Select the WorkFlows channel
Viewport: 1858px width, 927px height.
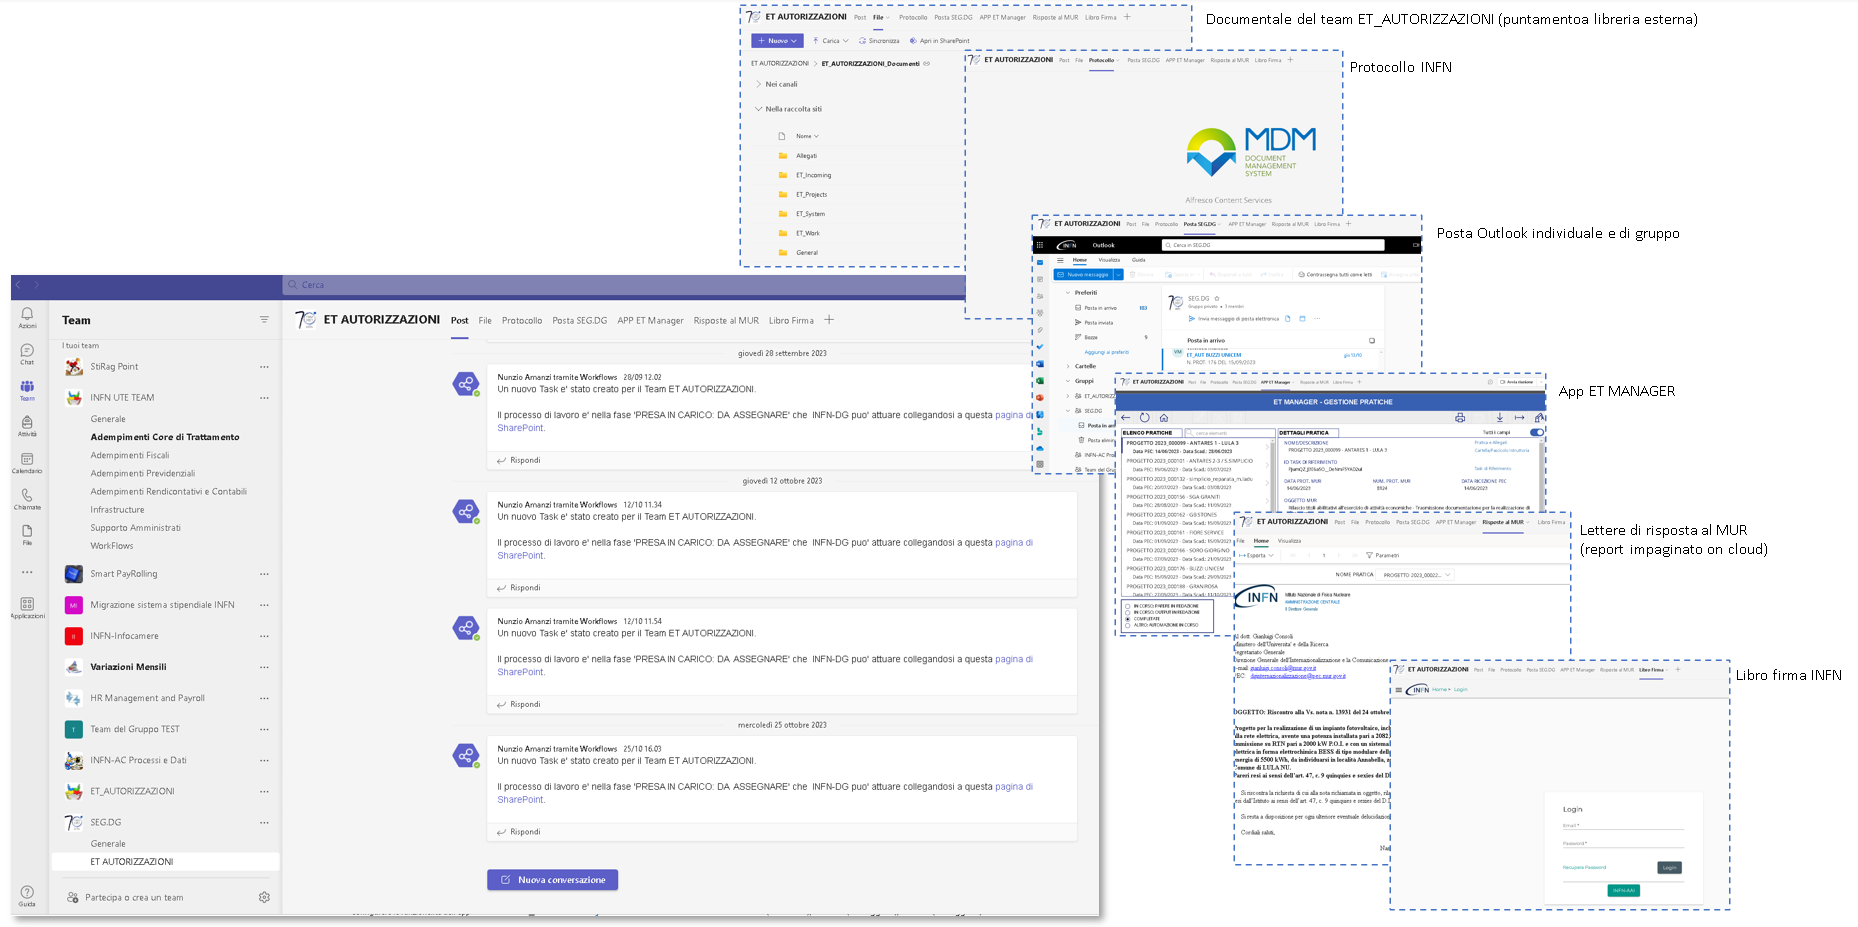point(112,546)
